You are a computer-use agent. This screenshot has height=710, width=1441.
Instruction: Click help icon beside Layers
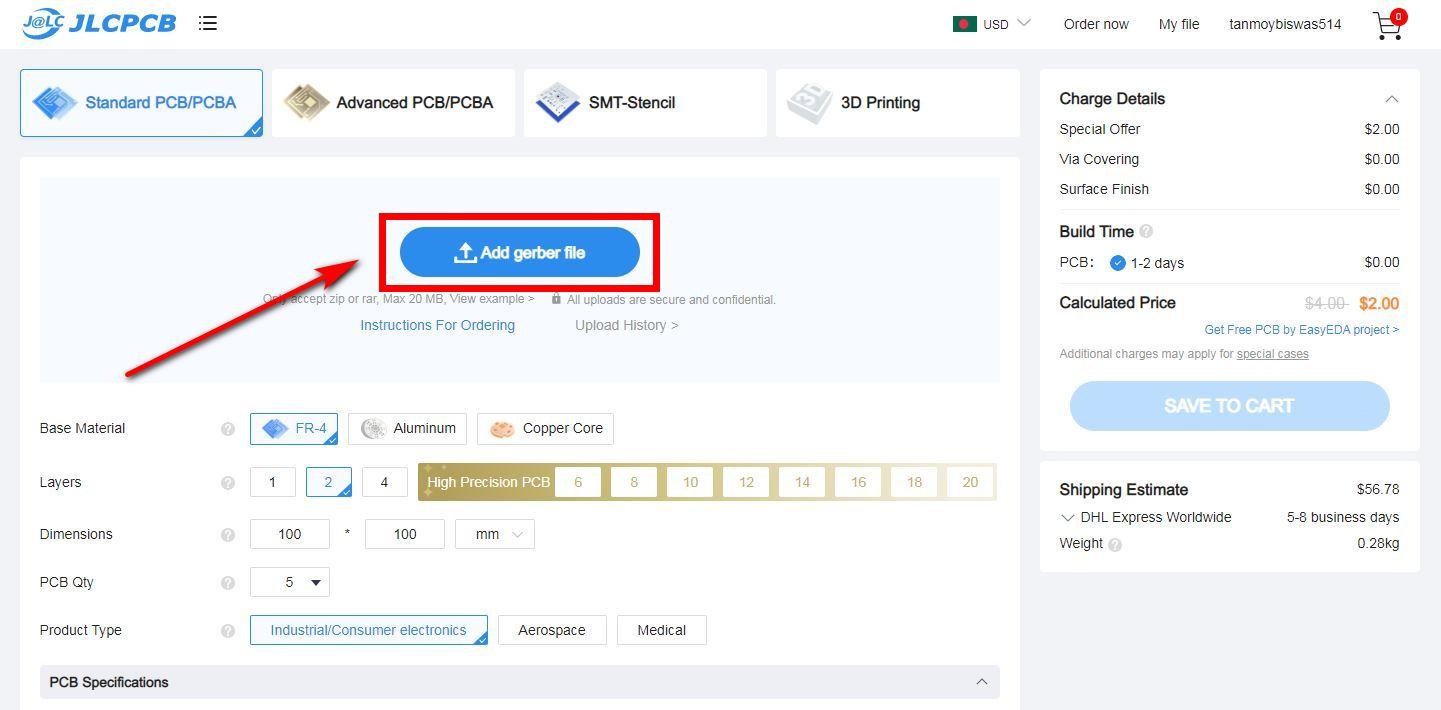tap(228, 483)
